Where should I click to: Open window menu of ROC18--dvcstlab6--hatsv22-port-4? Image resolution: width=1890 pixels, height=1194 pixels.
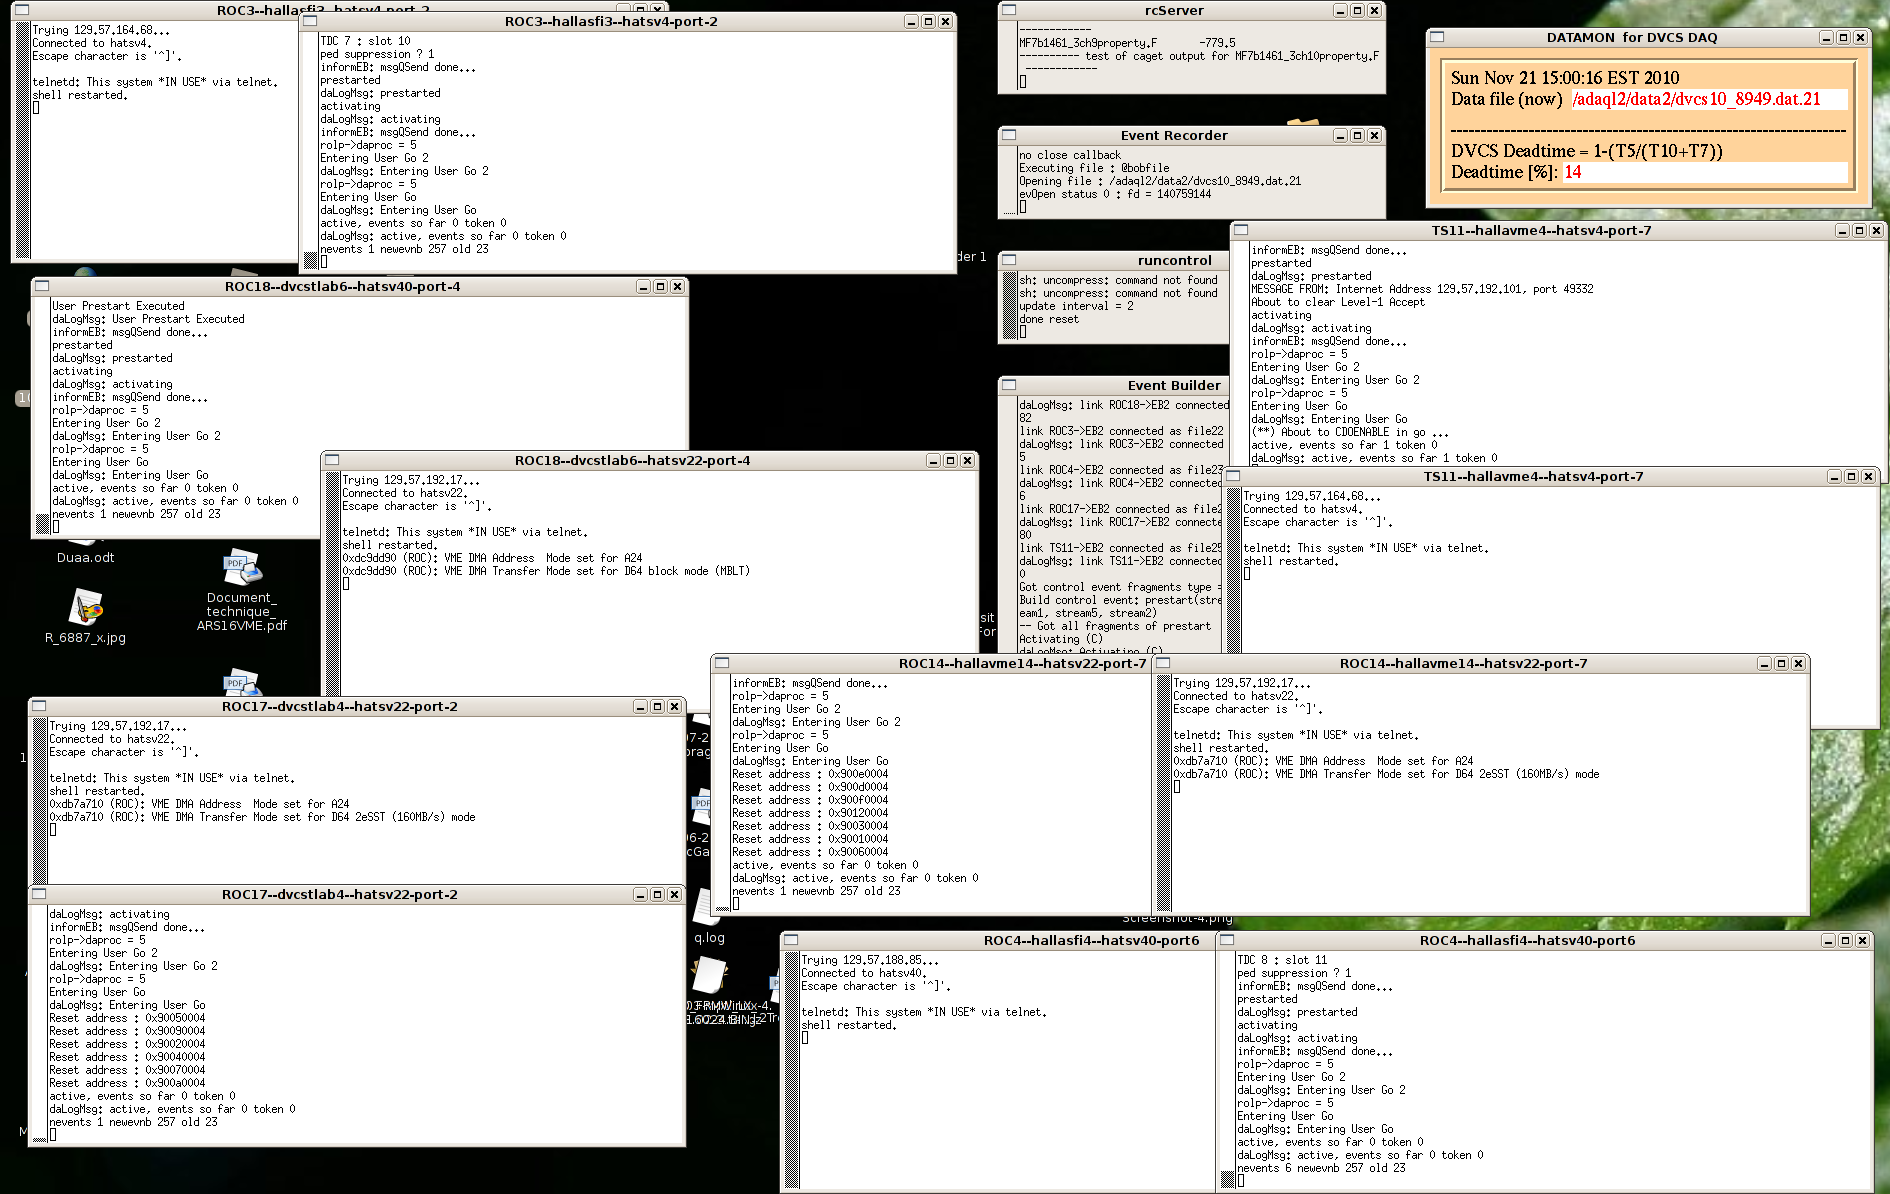[332, 460]
